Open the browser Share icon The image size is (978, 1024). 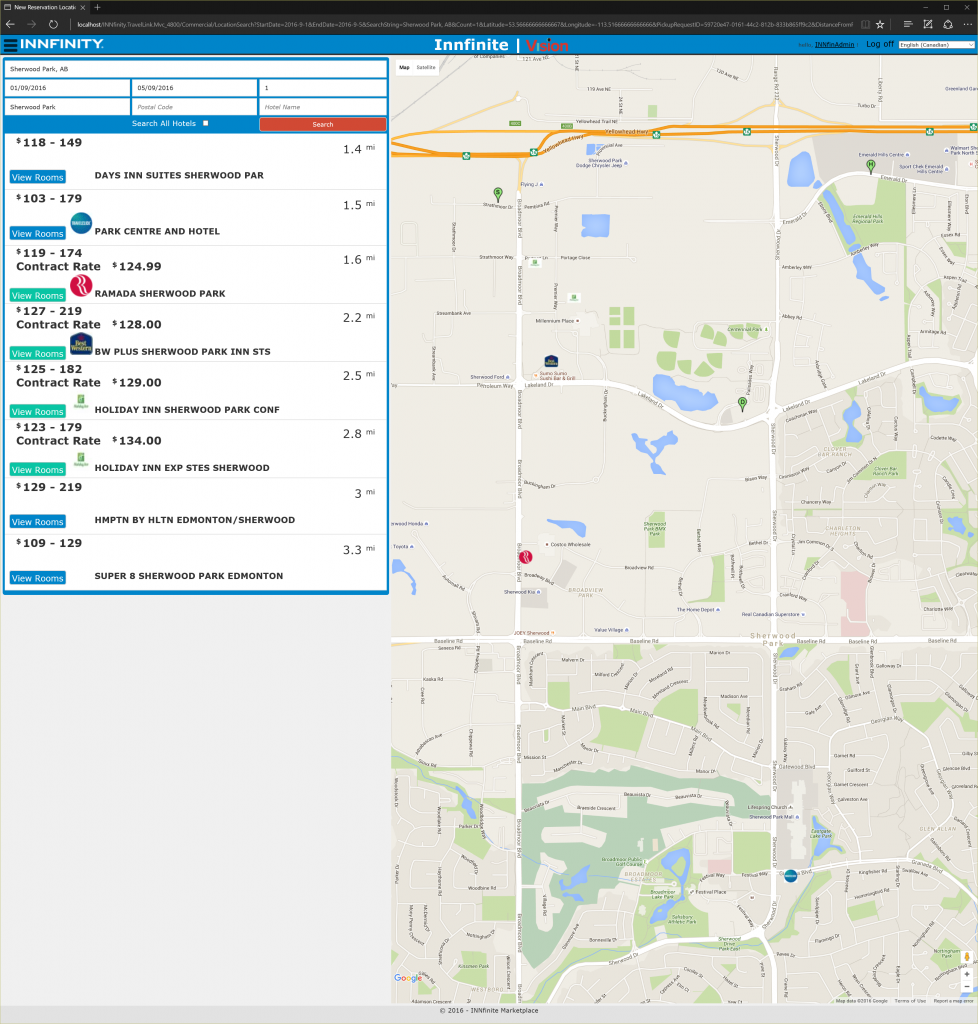click(x=948, y=24)
